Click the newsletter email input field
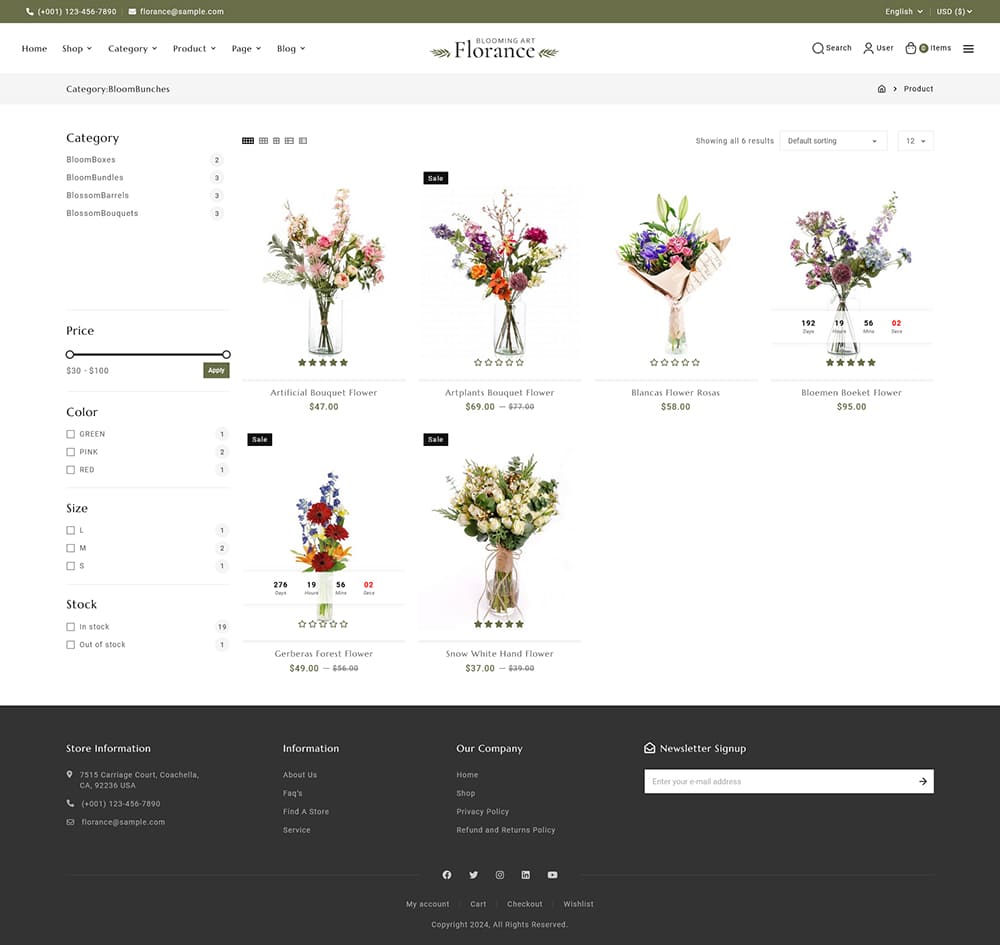1000x945 pixels. coord(780,781)
